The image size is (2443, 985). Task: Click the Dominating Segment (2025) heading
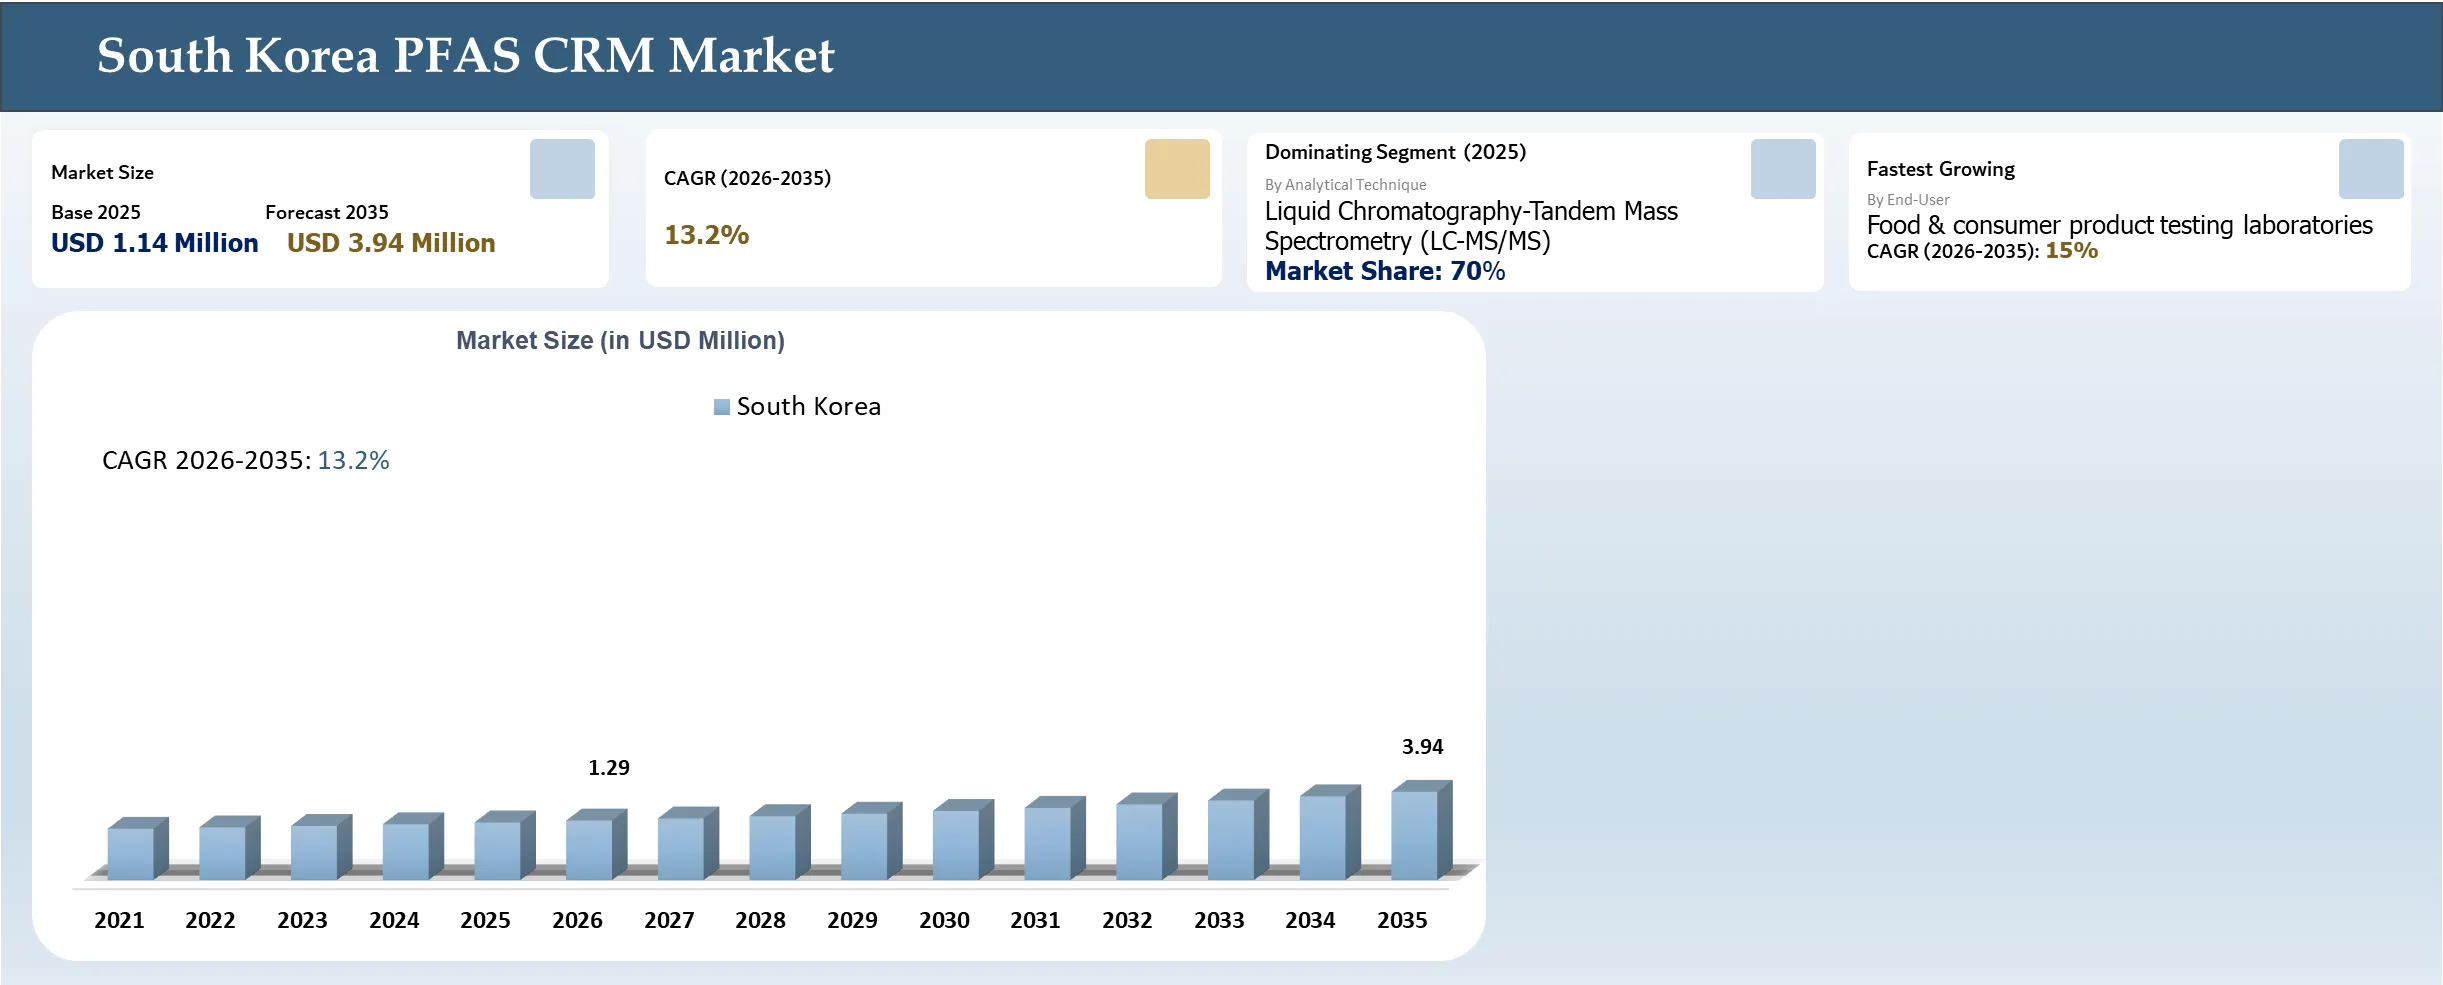[1395, 152]
